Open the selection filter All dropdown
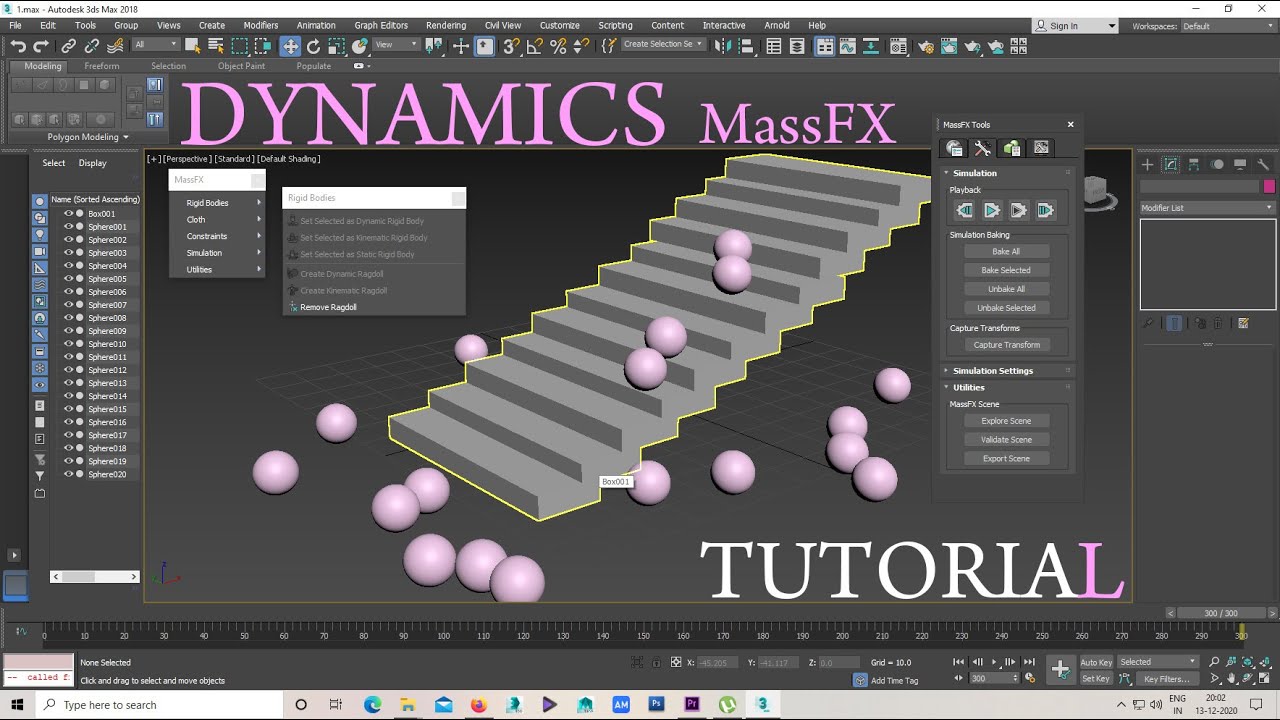The width and height of the screenshot is (1280, 720). [x=156, y=45]
